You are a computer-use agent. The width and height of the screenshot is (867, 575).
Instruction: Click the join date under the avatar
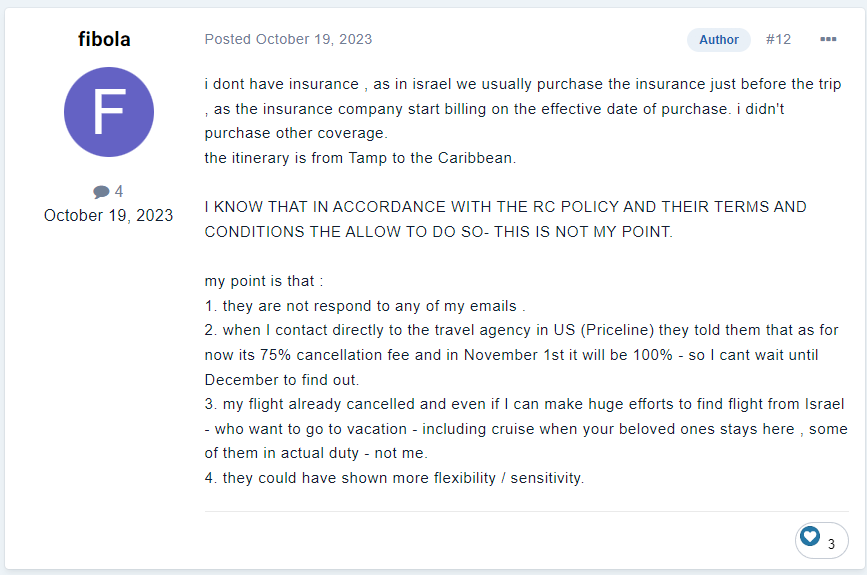108,215
